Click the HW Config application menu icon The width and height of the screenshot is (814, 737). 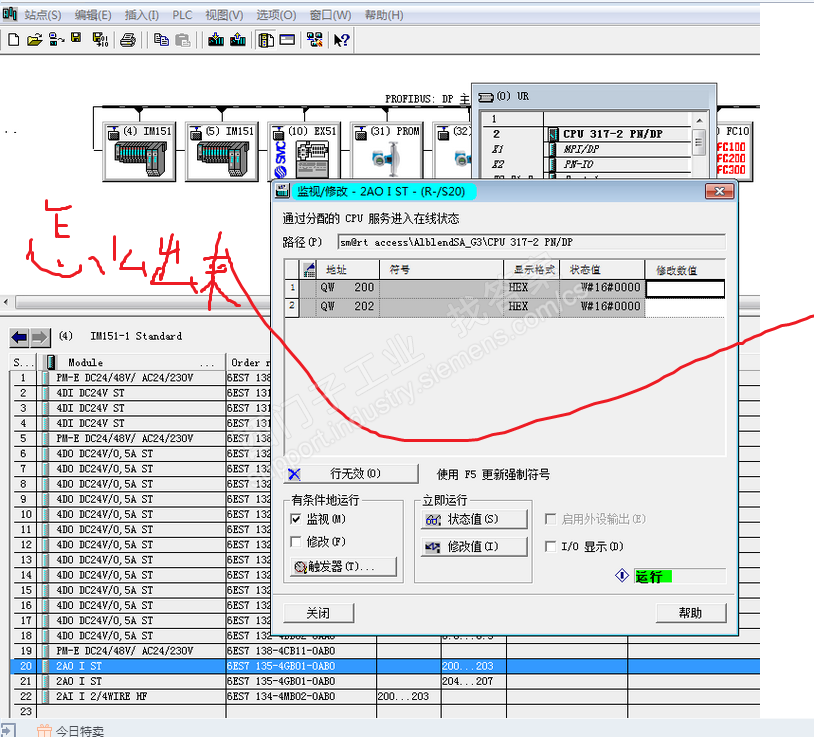point(9,14)
